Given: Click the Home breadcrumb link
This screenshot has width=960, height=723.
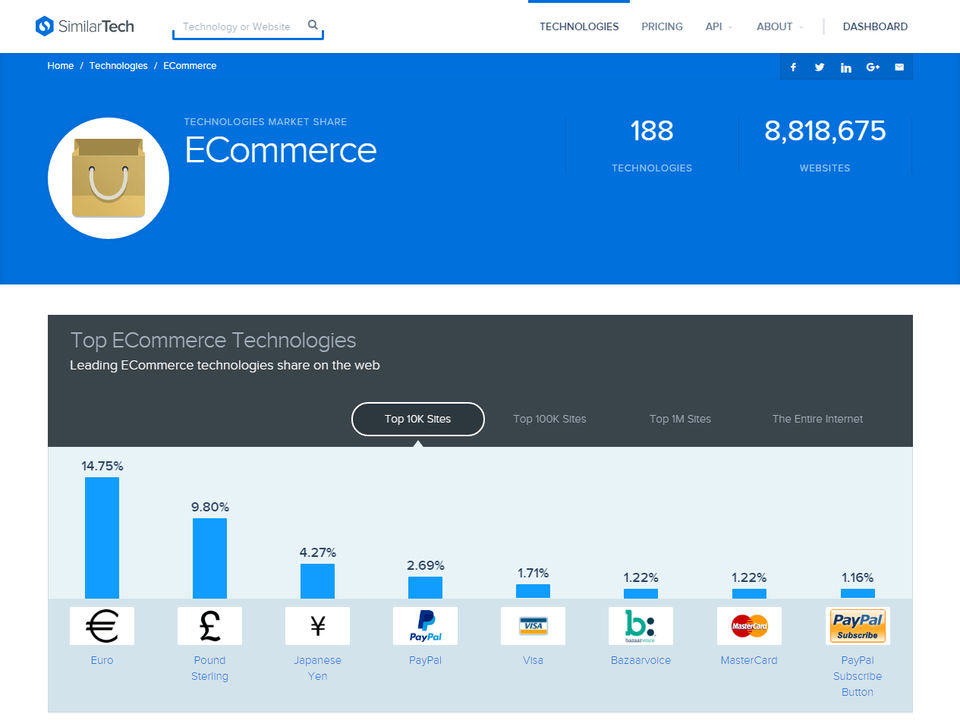Looking at the screenshot, I should click(61, 66).
